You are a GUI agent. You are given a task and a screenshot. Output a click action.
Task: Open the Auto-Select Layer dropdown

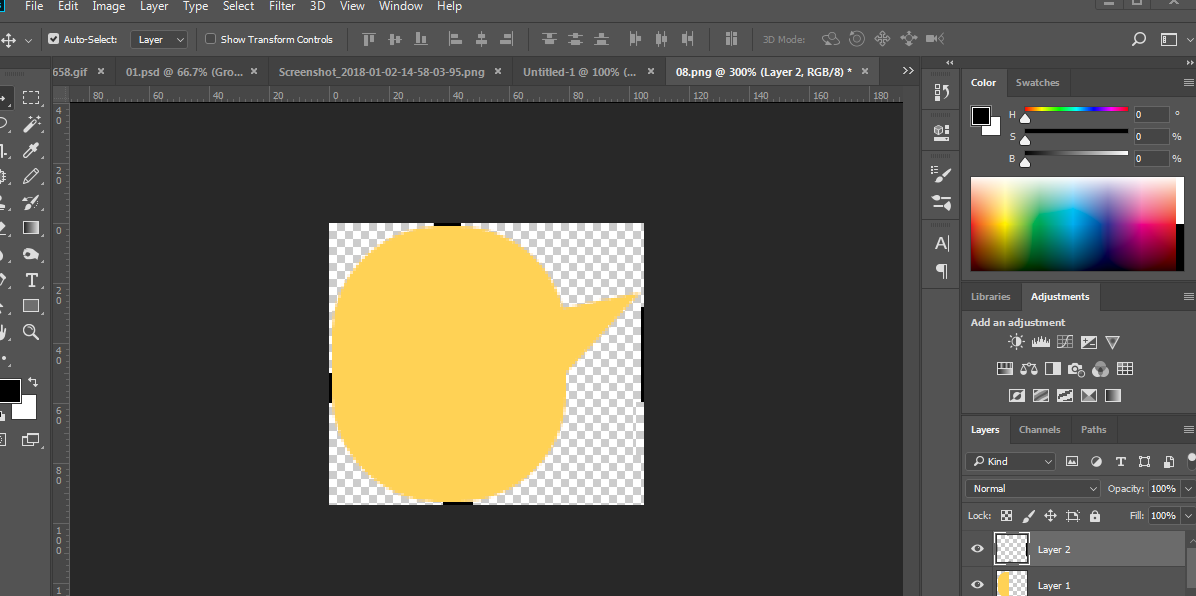pyautogui.click(x=159, y=39)
